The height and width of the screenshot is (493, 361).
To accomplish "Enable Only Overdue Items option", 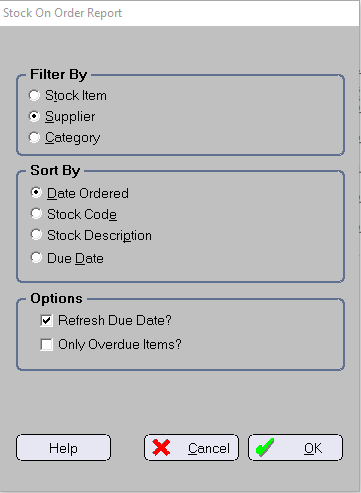I will pyautogui.click(x=46, y=344).
